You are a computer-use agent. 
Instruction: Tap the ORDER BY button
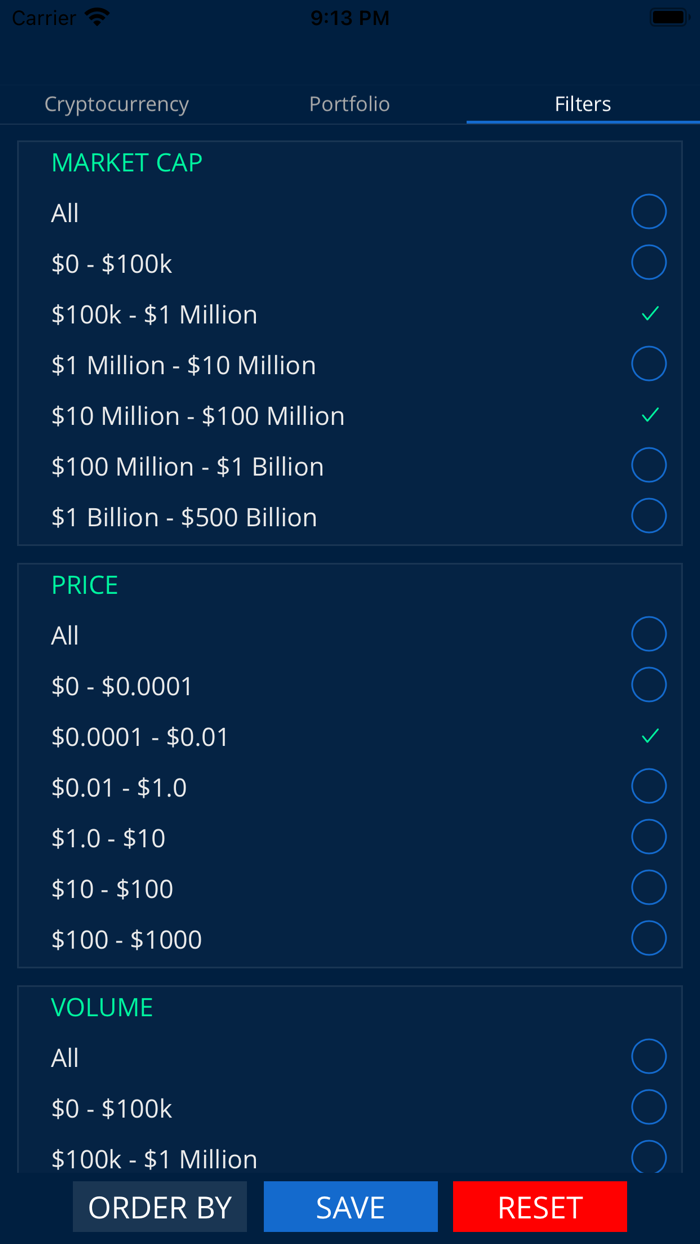point(159,1206)
